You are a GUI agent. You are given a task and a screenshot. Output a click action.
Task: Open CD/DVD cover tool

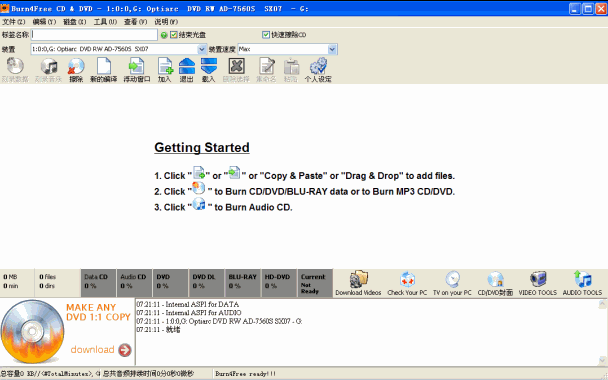tap(495, 283)
